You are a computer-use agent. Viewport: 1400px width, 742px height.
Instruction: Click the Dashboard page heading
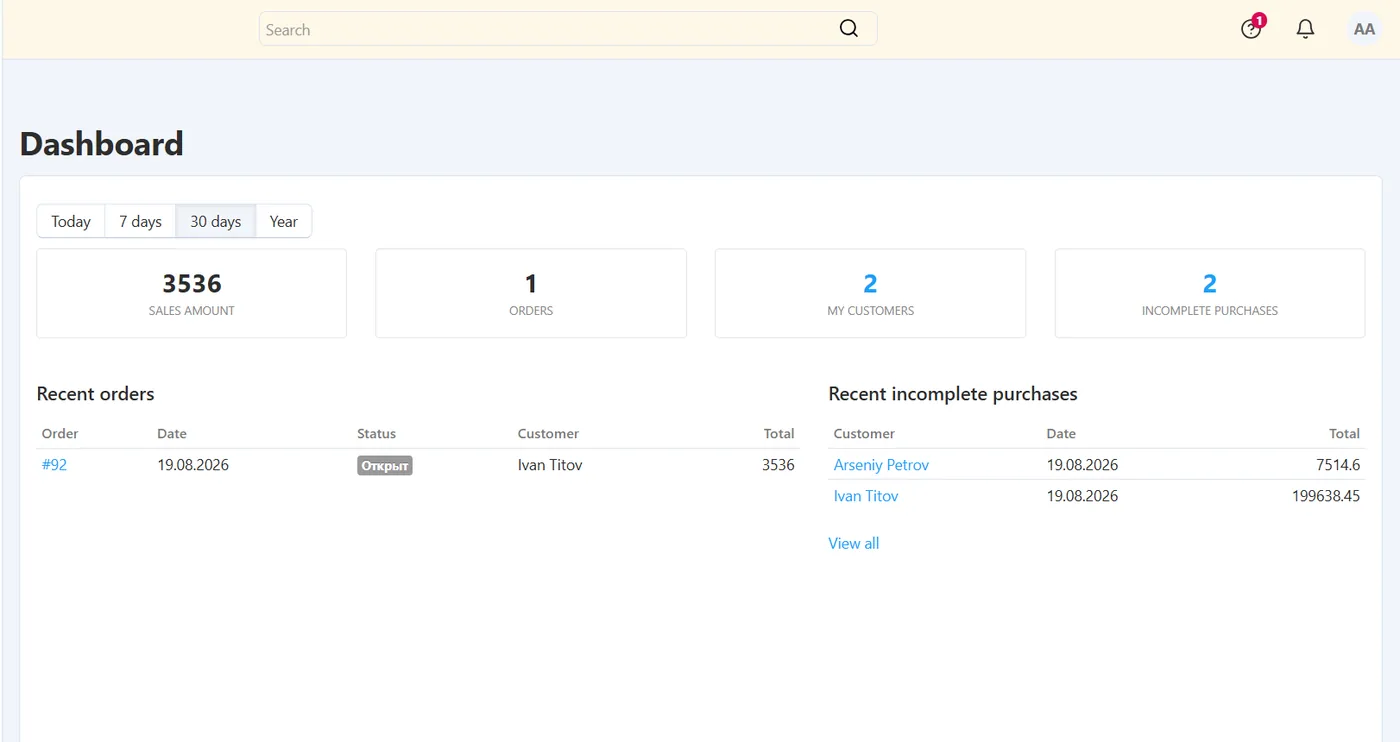(x=102, y=144)
